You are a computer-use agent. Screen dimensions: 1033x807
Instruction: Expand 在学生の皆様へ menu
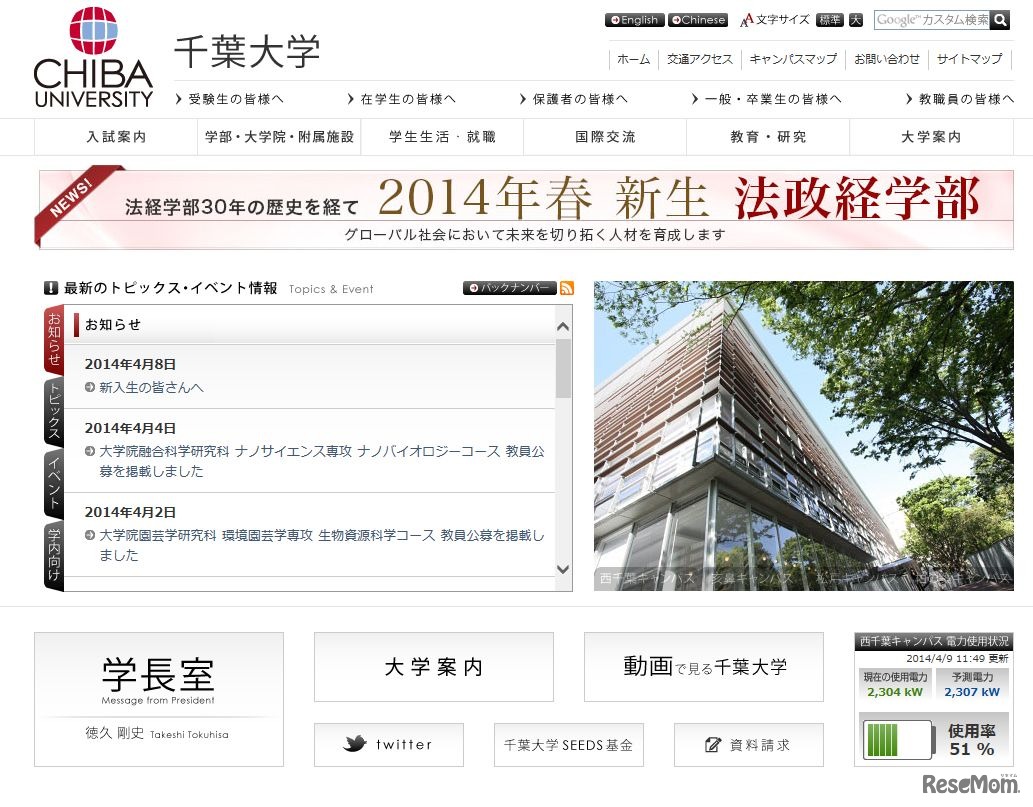coord(406,98)
